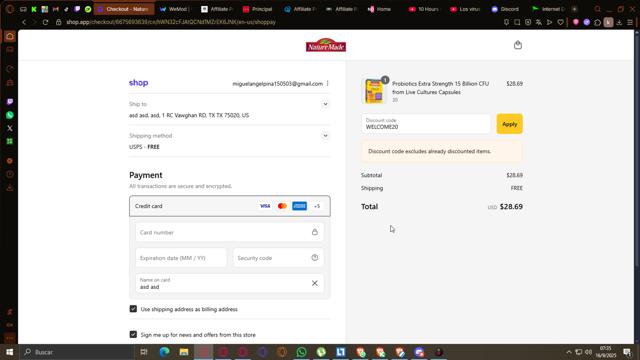Open the notification center icon
This screenshot has height=360, width=640.
pos(627,352)
